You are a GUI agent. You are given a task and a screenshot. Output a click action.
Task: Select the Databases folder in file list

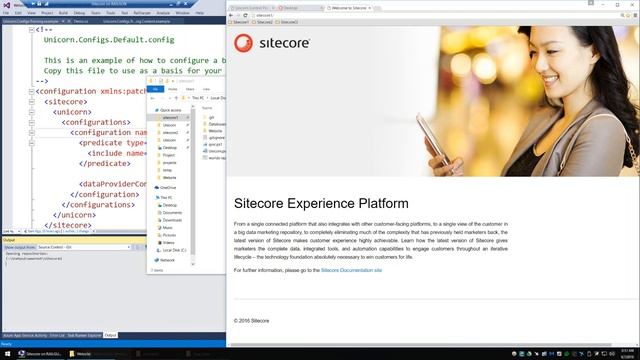(214, 124)
